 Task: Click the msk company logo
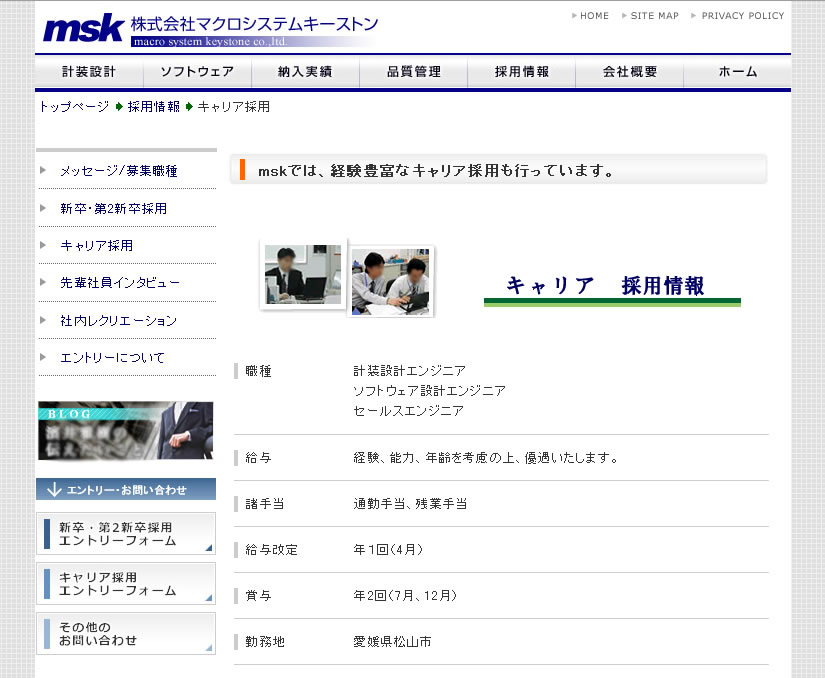point(85,28)
